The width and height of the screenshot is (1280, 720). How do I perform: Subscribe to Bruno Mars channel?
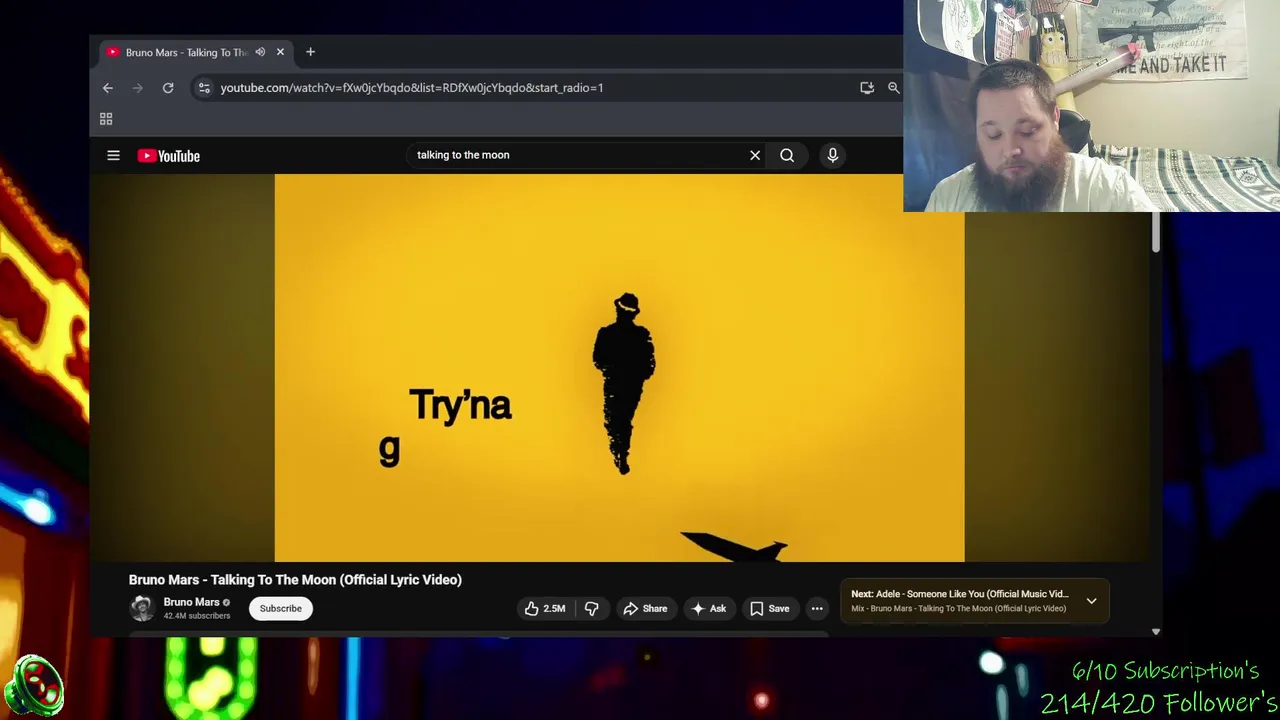pos(281,608)
